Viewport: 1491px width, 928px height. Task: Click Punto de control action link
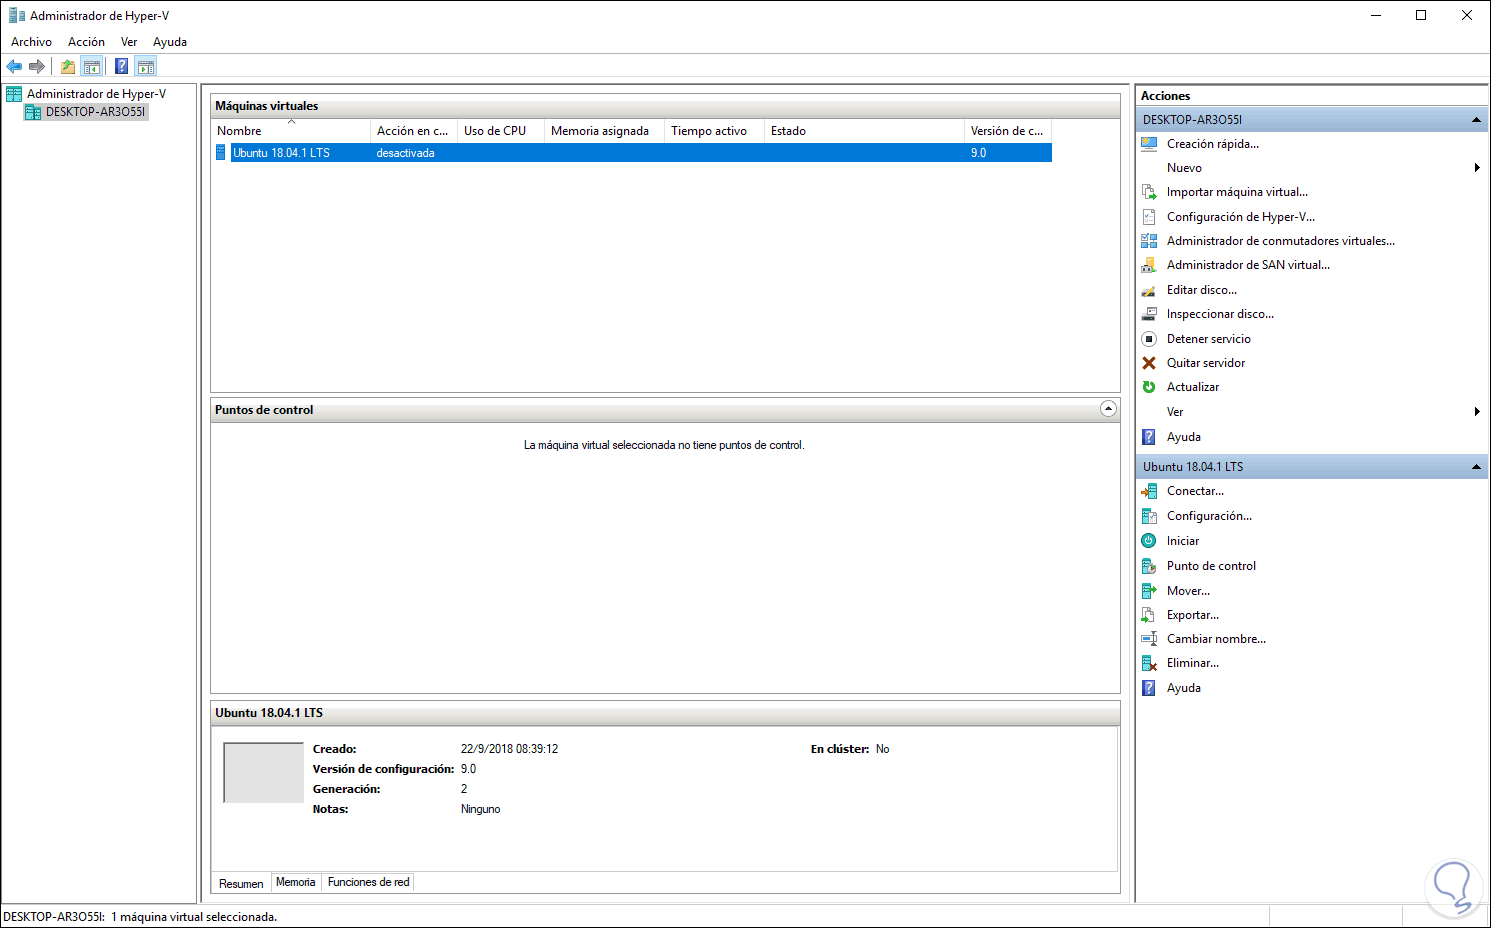click(1211, 566)
